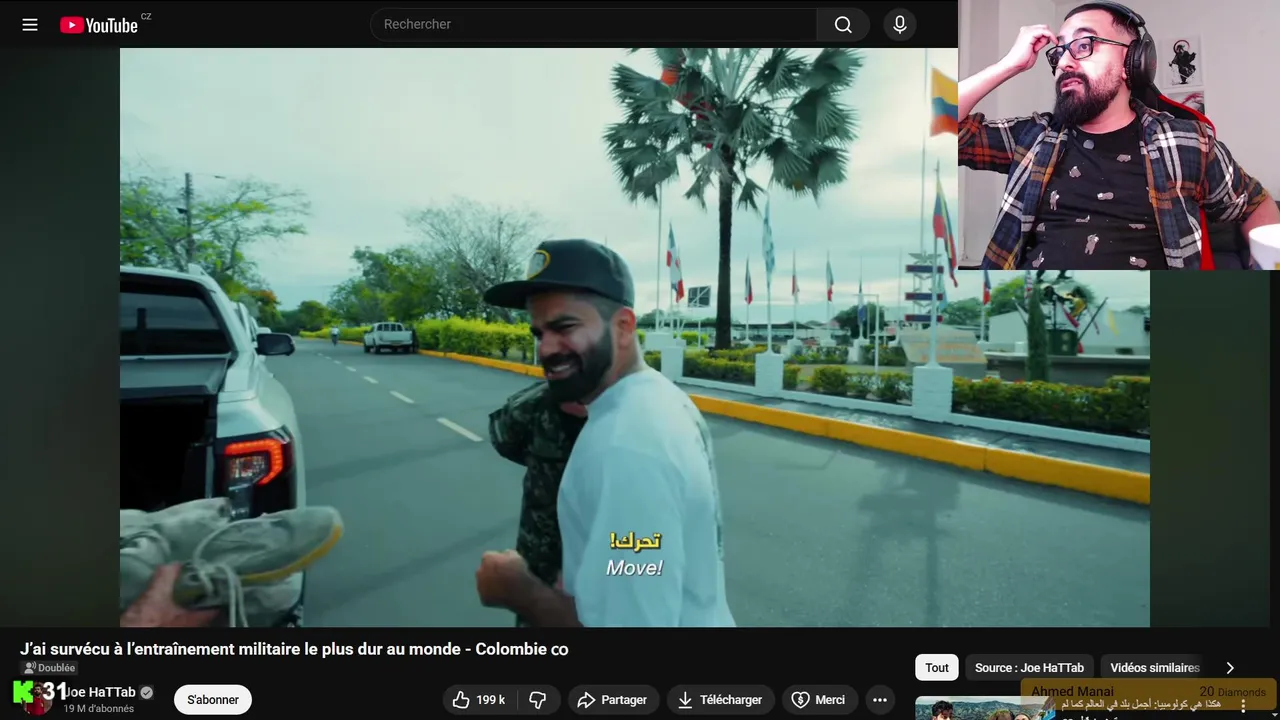The height and width of the screenshot is (720, 1280).
Task: Open the Joe HaTTab channel name
Action: [100, 692]
